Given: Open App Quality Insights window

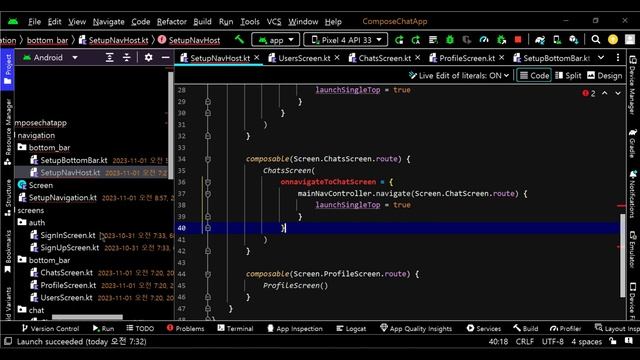Looking at the screenshot, I should pos(416,328).
